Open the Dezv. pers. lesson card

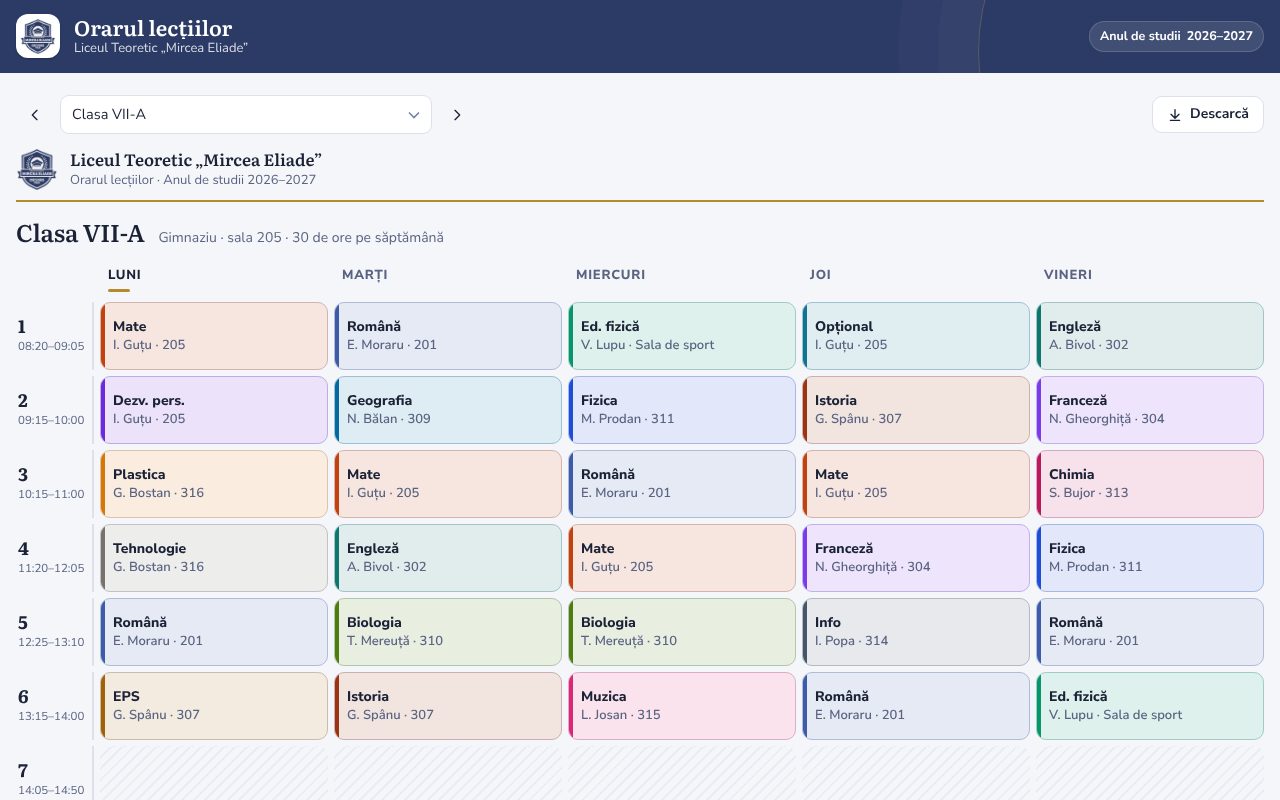coord(214,410)
